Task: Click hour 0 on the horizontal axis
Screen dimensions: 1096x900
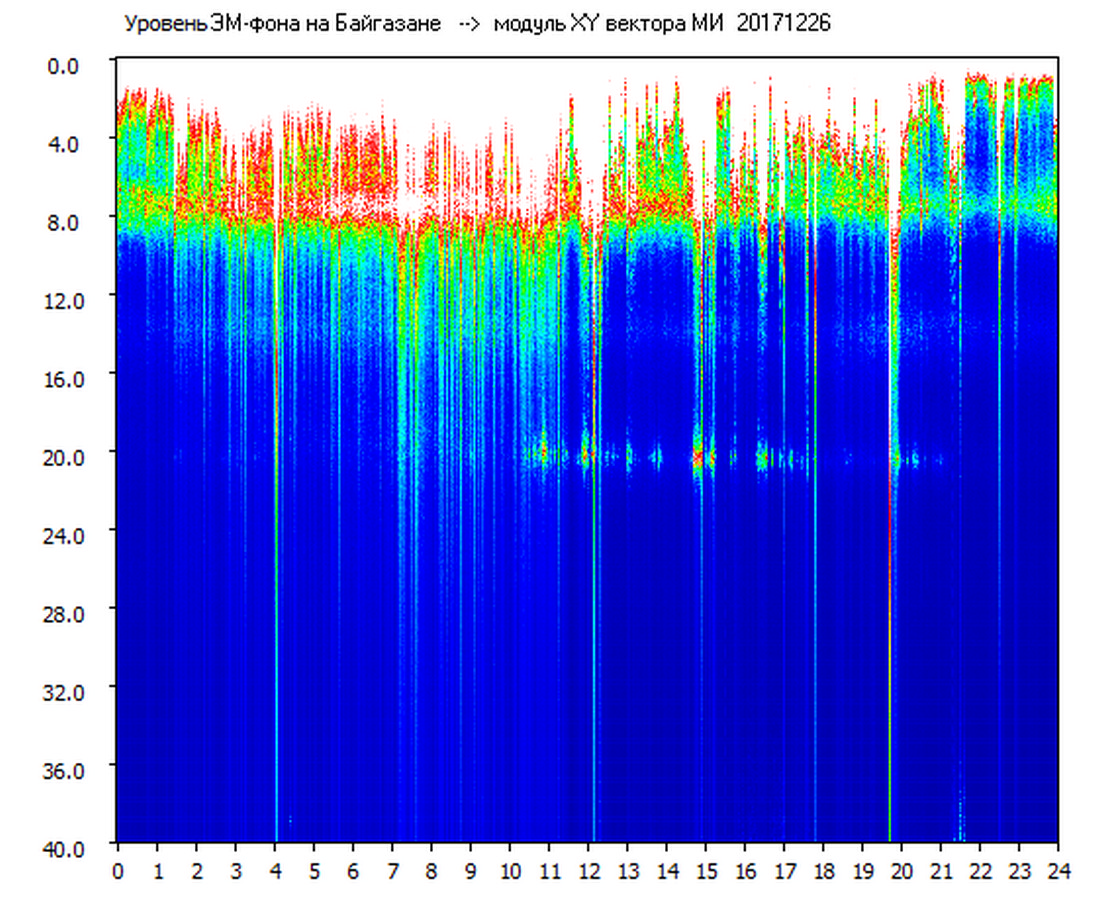Action: pos(118,871)
